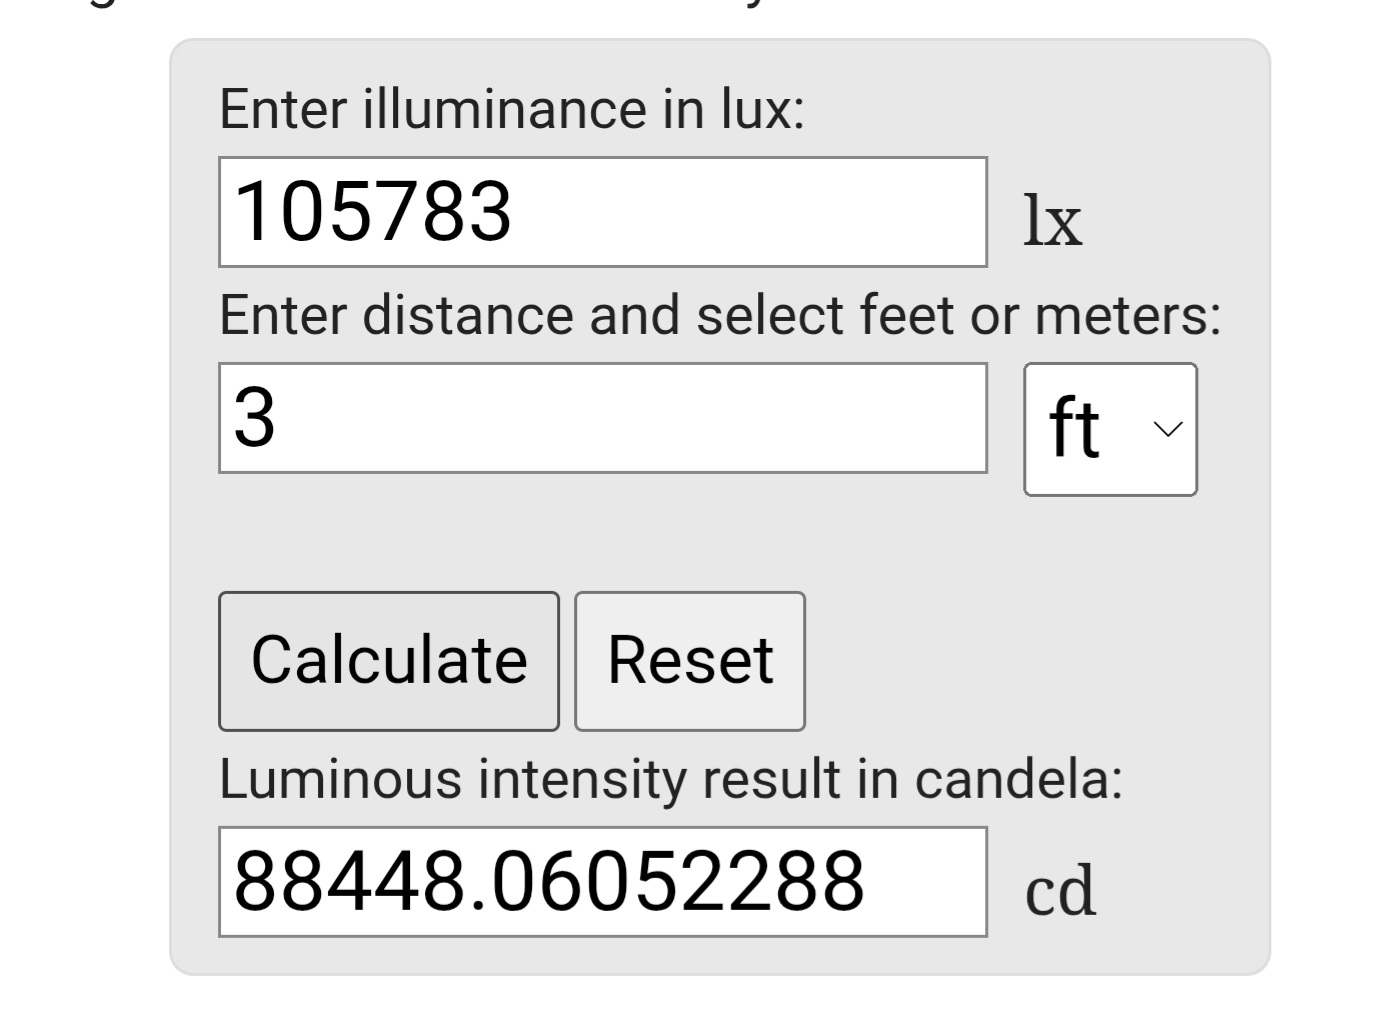The width and height of the screenshot is (1393, 1016).
Task: Click empty space right of distance value 3
Action: (x=630, y=418)
